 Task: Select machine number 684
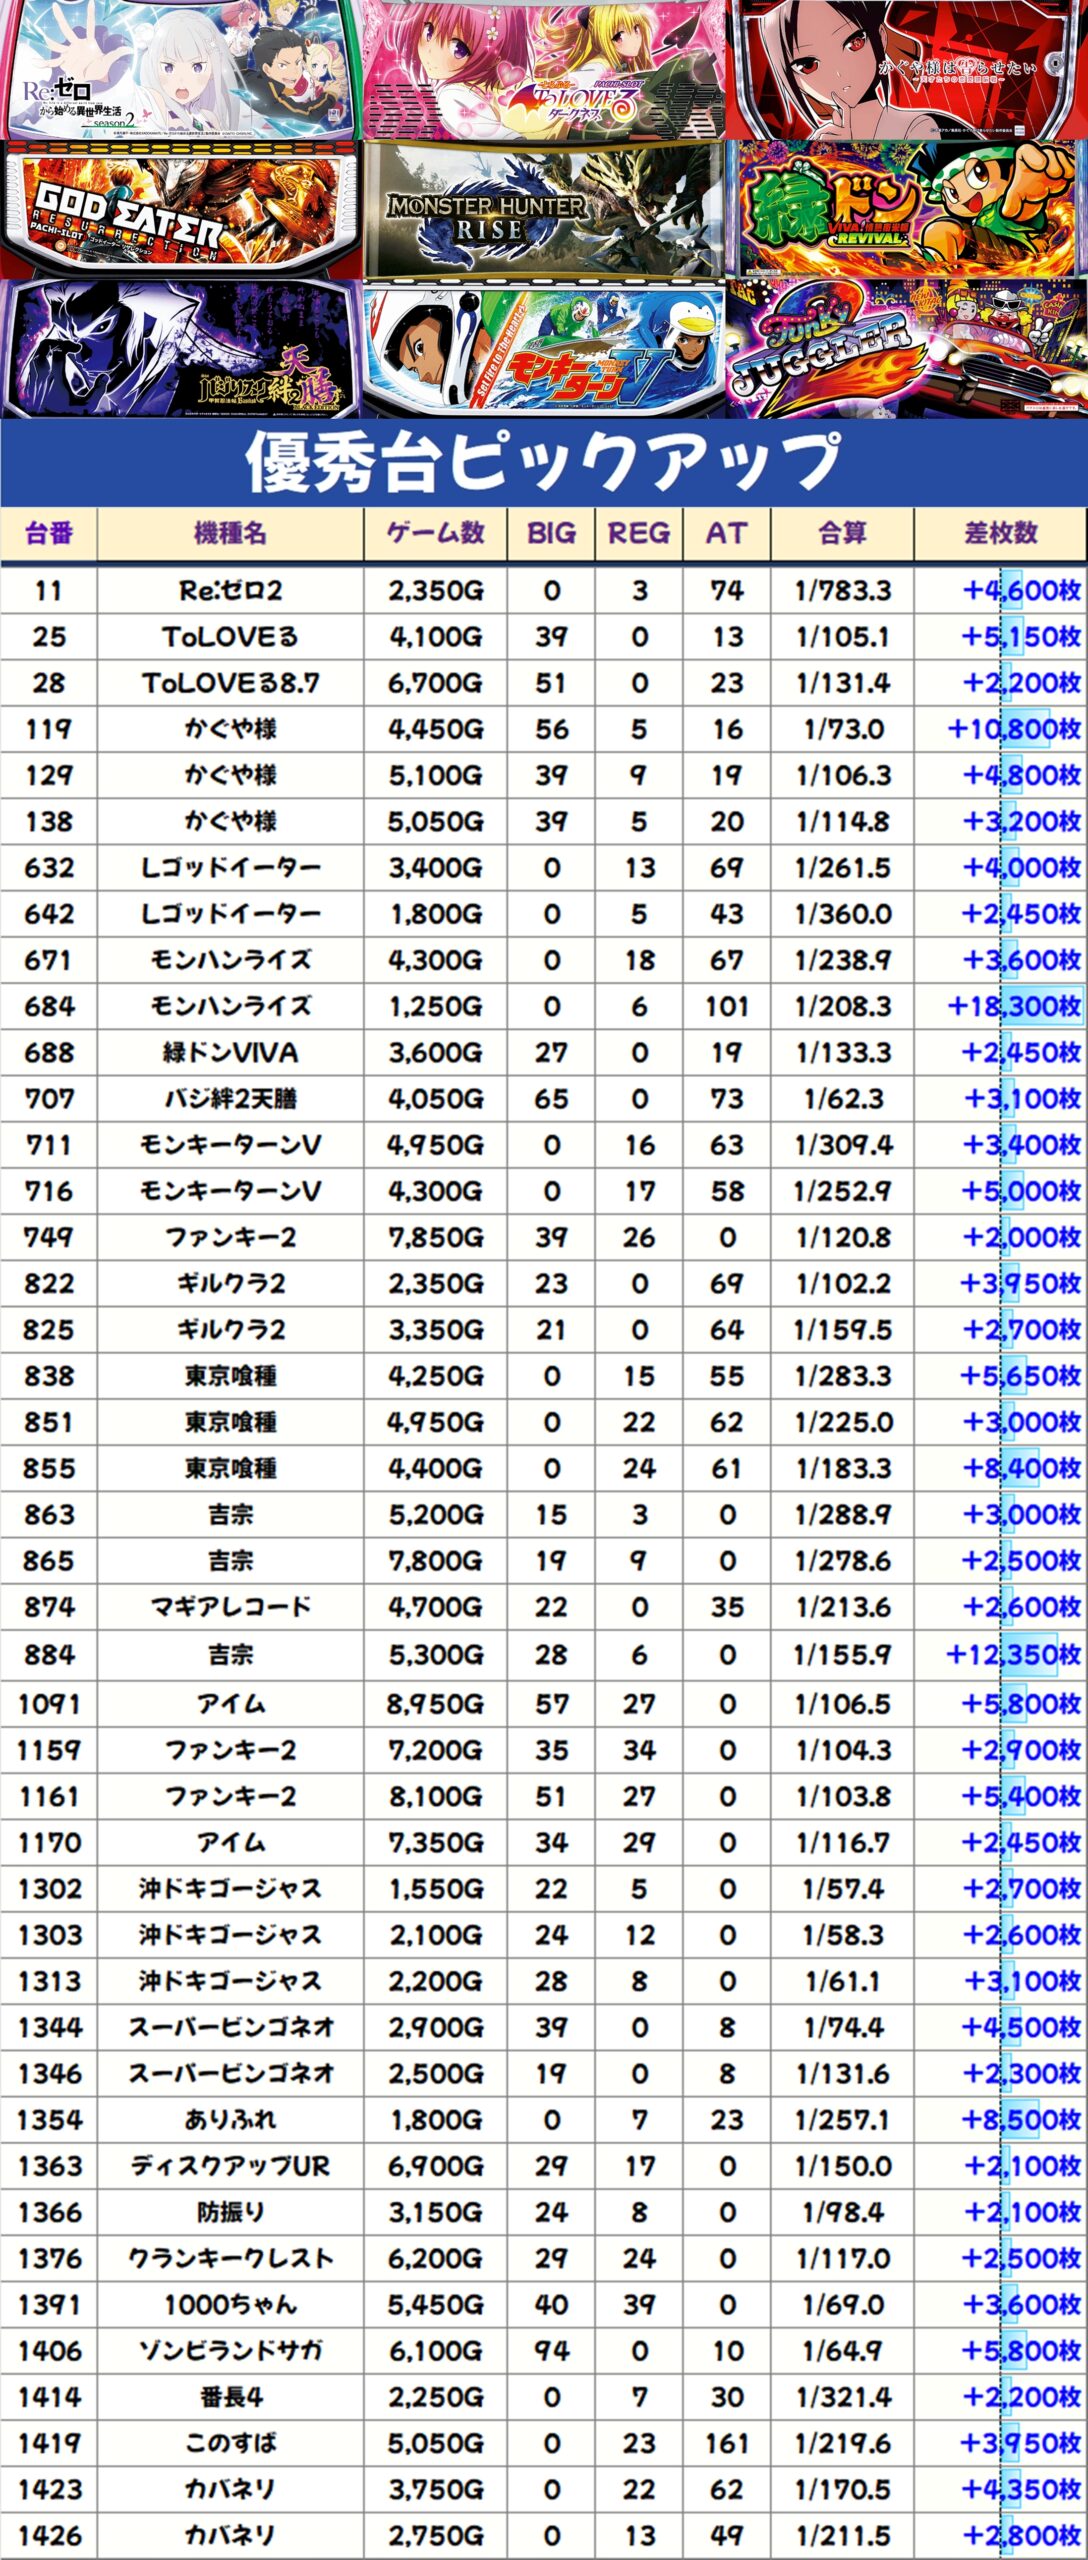[x=49, y=1006]
